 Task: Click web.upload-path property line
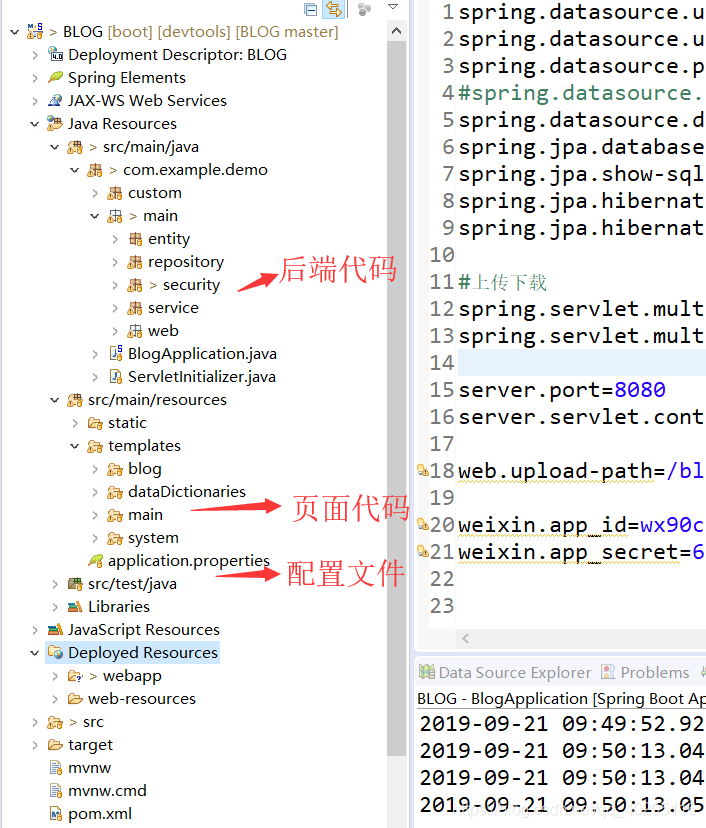point(581,471)
